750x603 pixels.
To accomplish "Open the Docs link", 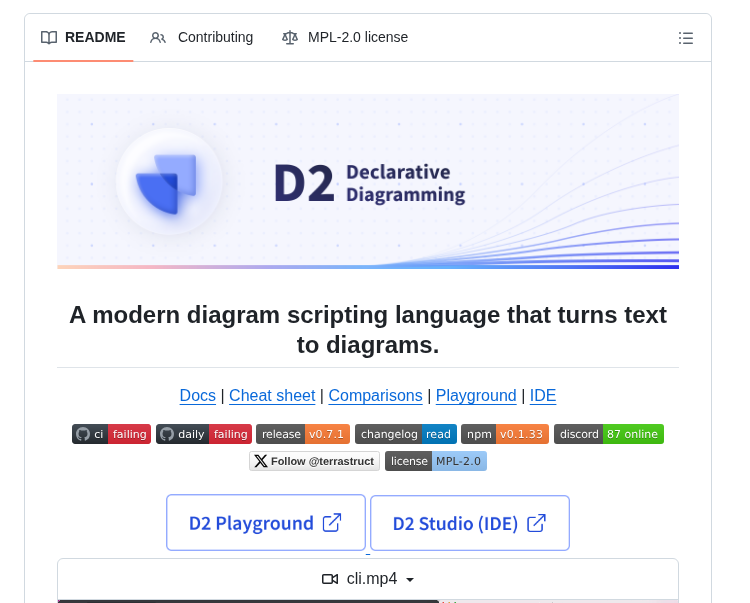I will pos(197,395).
